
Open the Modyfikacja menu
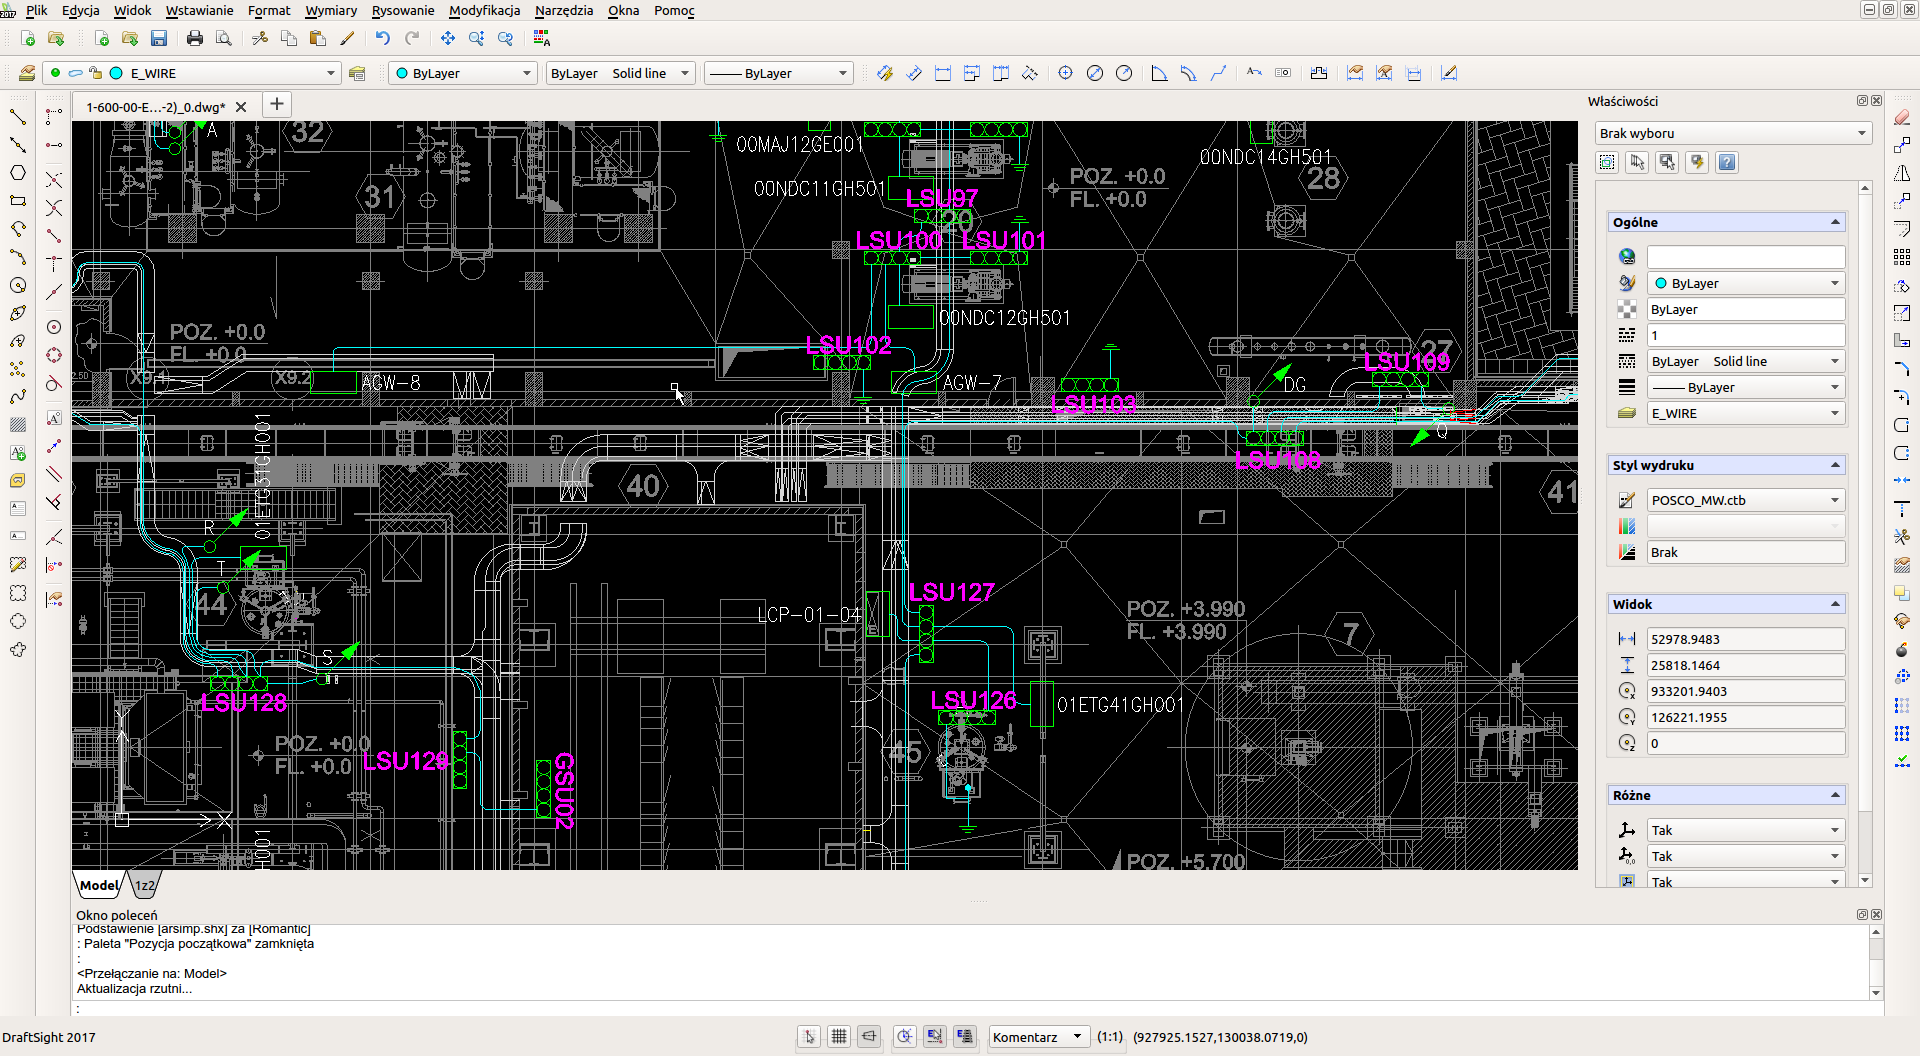tap(484, 10)
